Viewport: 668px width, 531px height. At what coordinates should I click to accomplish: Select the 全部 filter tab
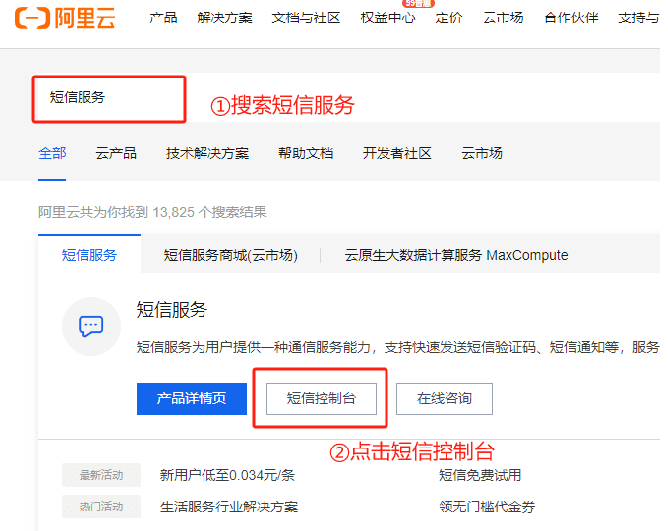(x=52, y=153)
